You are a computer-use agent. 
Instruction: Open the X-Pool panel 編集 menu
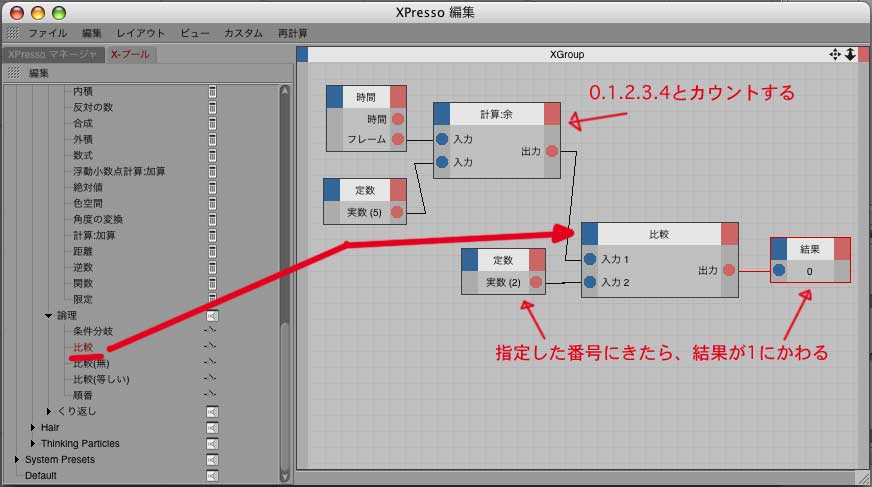pos(39,73)
